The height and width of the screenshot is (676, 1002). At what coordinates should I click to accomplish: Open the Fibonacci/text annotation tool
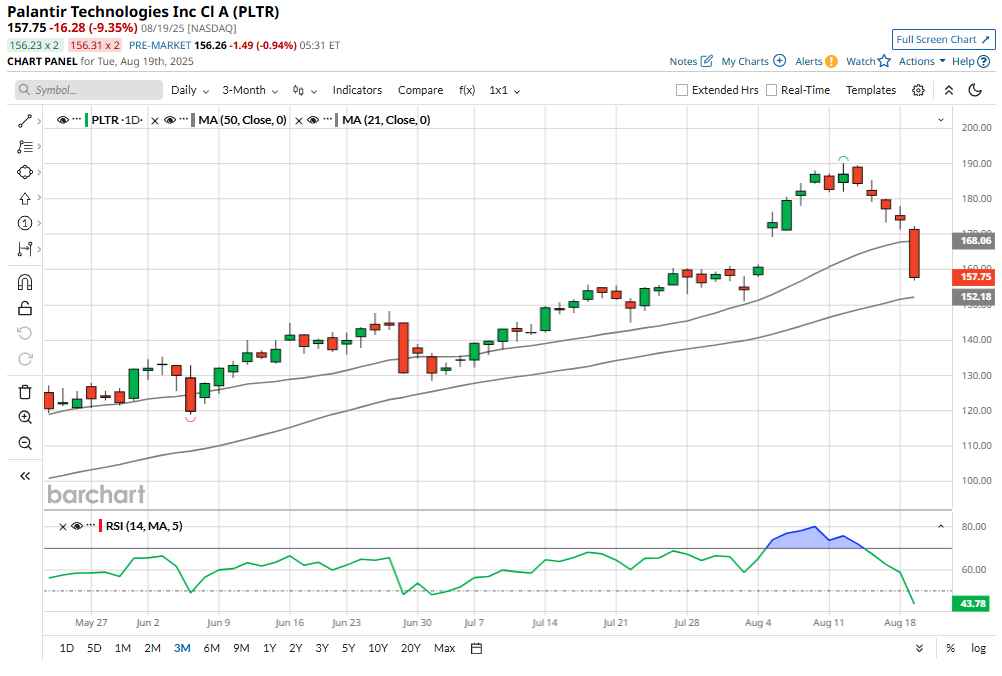(25, 146)
